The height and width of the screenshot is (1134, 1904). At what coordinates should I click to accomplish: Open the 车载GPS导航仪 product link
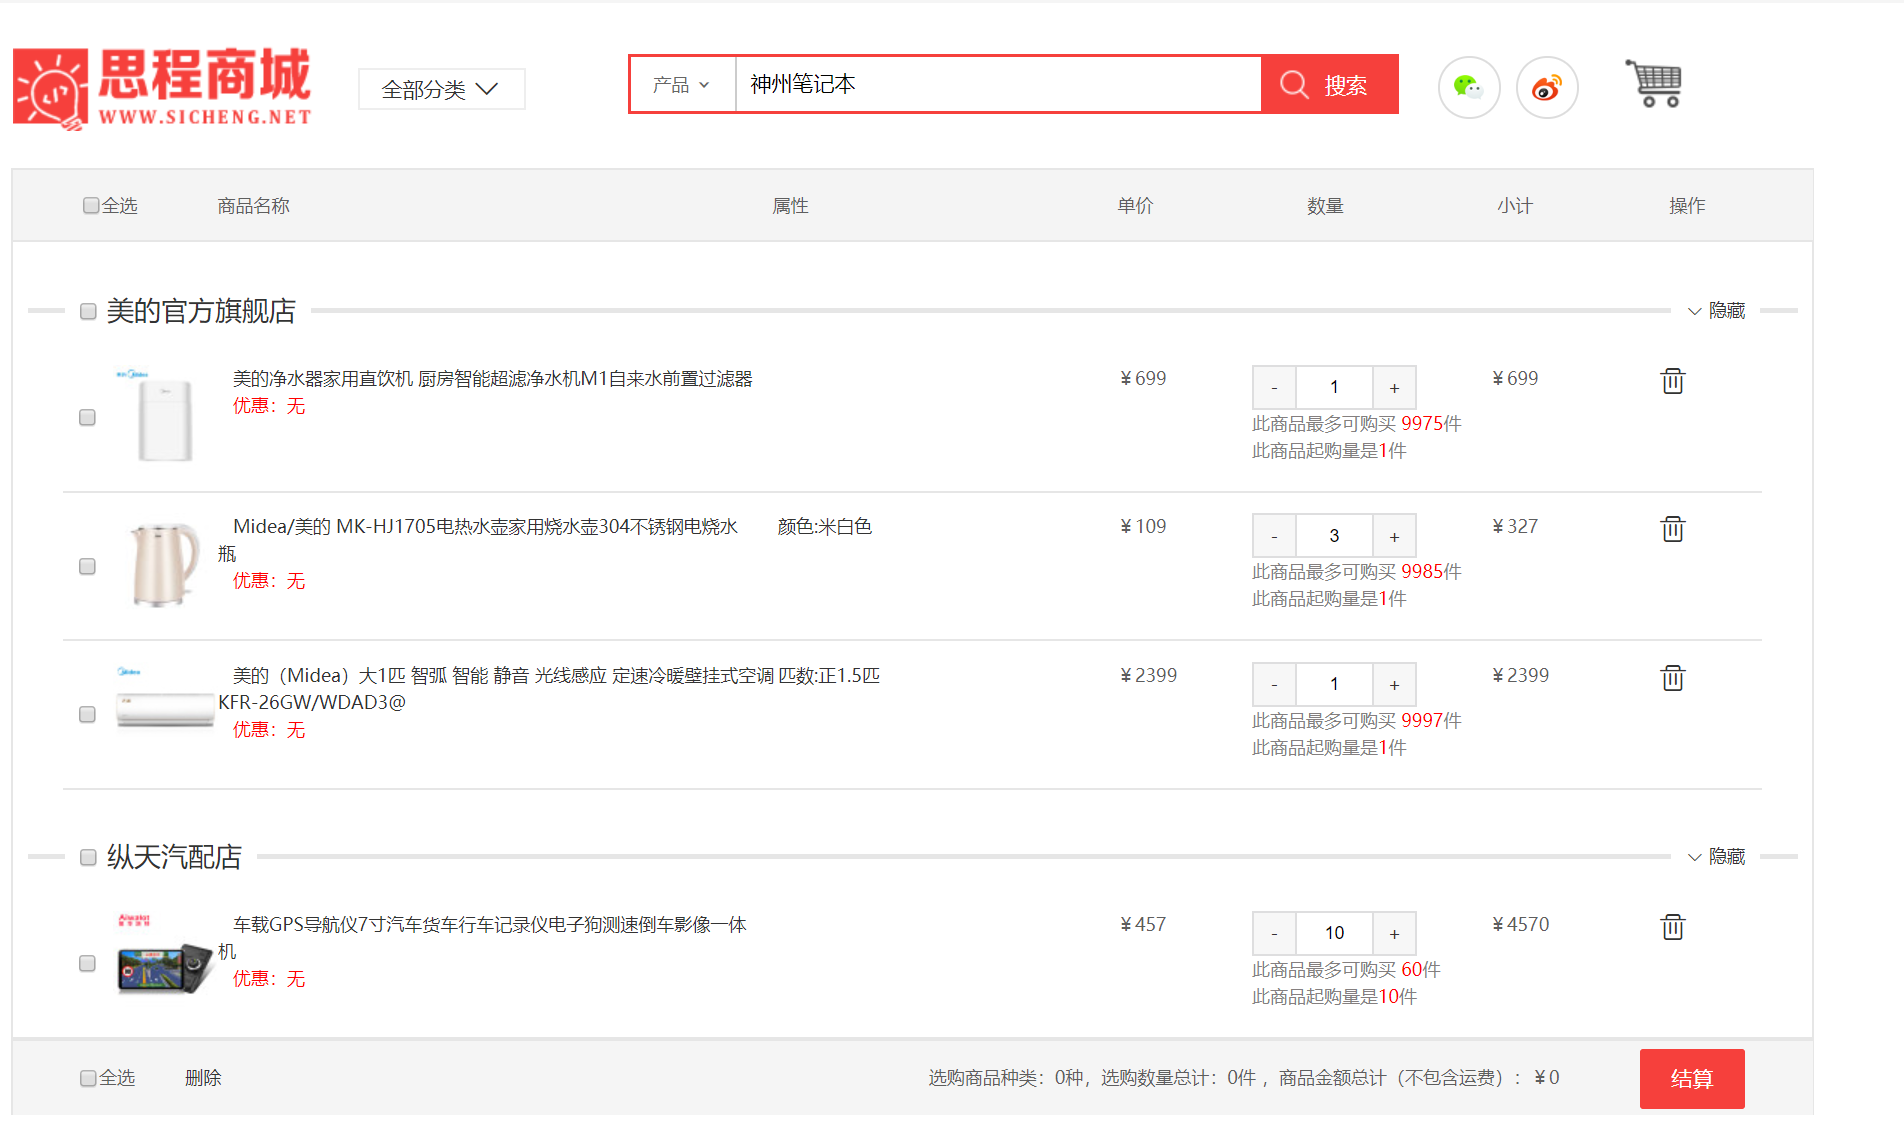[483, 938]
